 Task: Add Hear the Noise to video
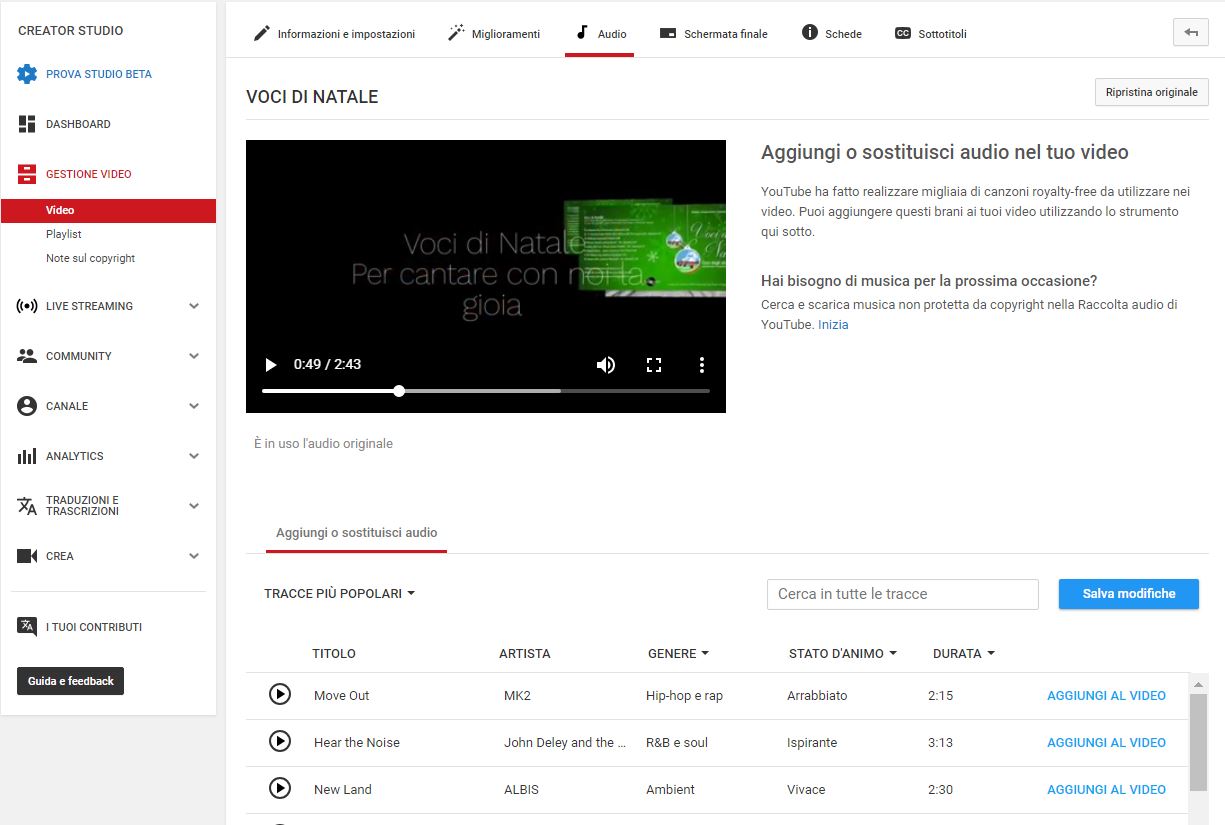[x=1106, y=742]
